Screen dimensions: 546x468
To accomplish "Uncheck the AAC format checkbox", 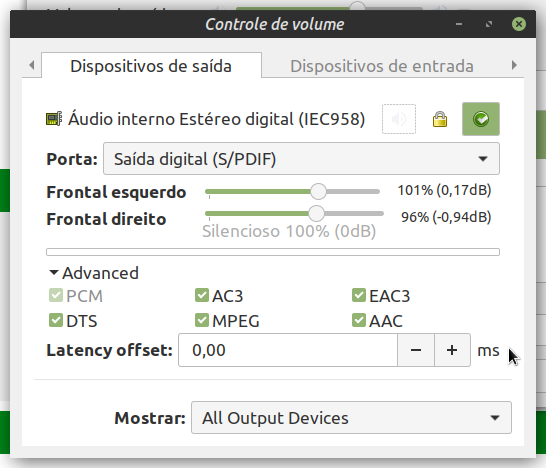I will (359, 320).
